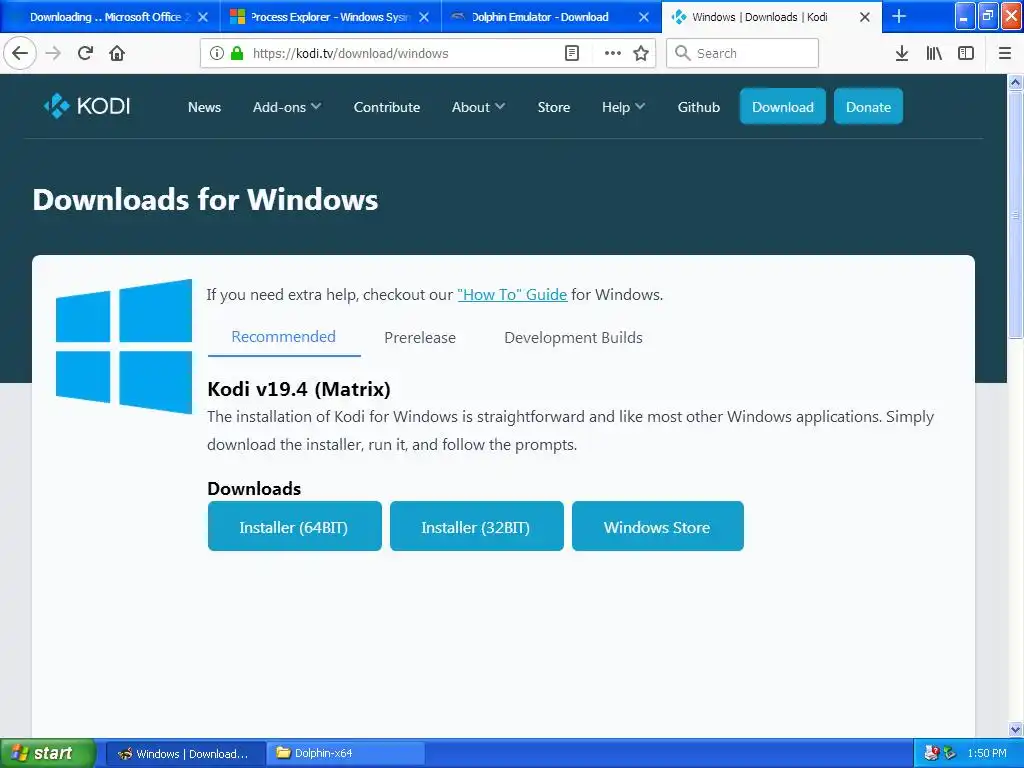Click the taskbar clock showing 1:50 PM

(x=987, y=753)
